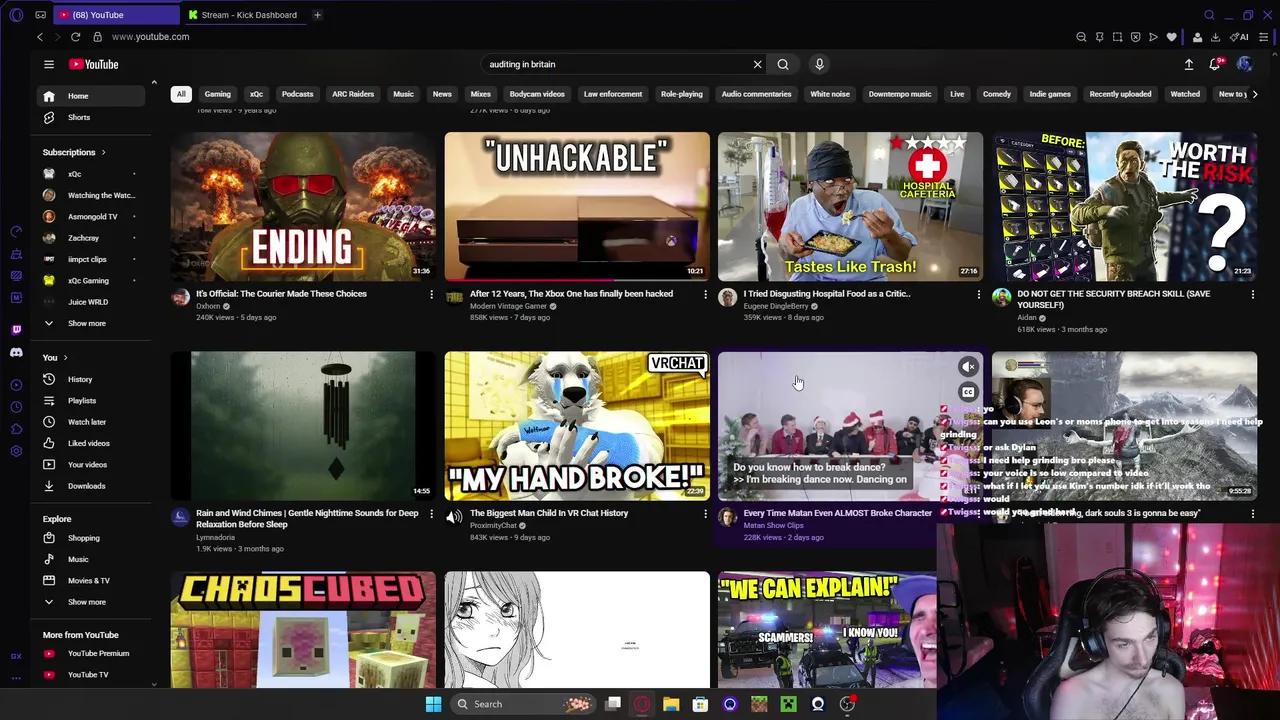
Task: Open options for Rain and Wind Chimes video
Action: pos(431,513)
